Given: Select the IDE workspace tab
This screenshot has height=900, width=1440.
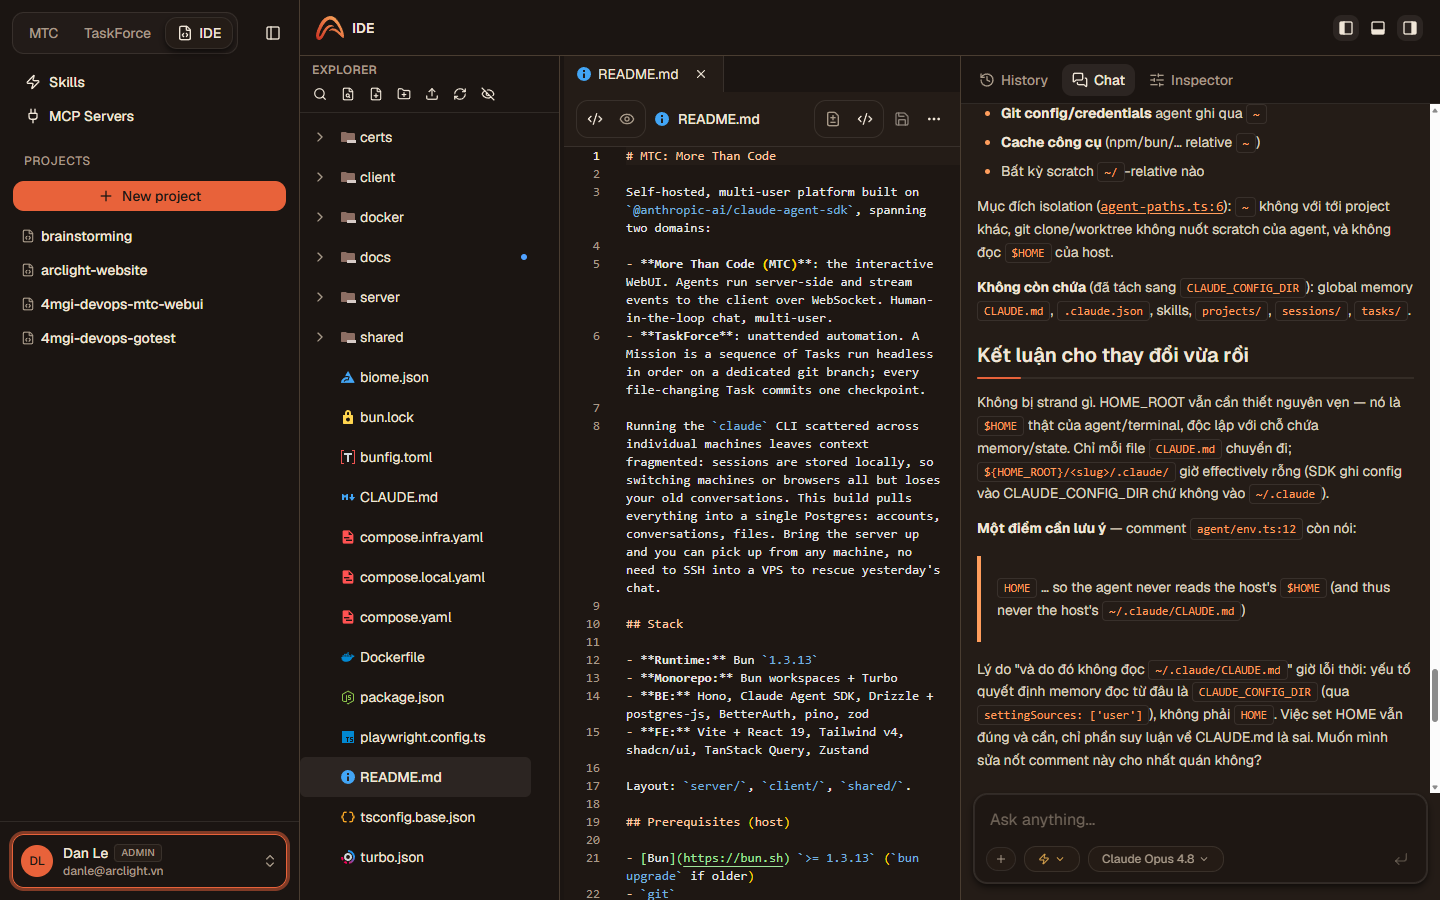Looking at the screenshot, I should pyautogui.click(x=200, y=33).
